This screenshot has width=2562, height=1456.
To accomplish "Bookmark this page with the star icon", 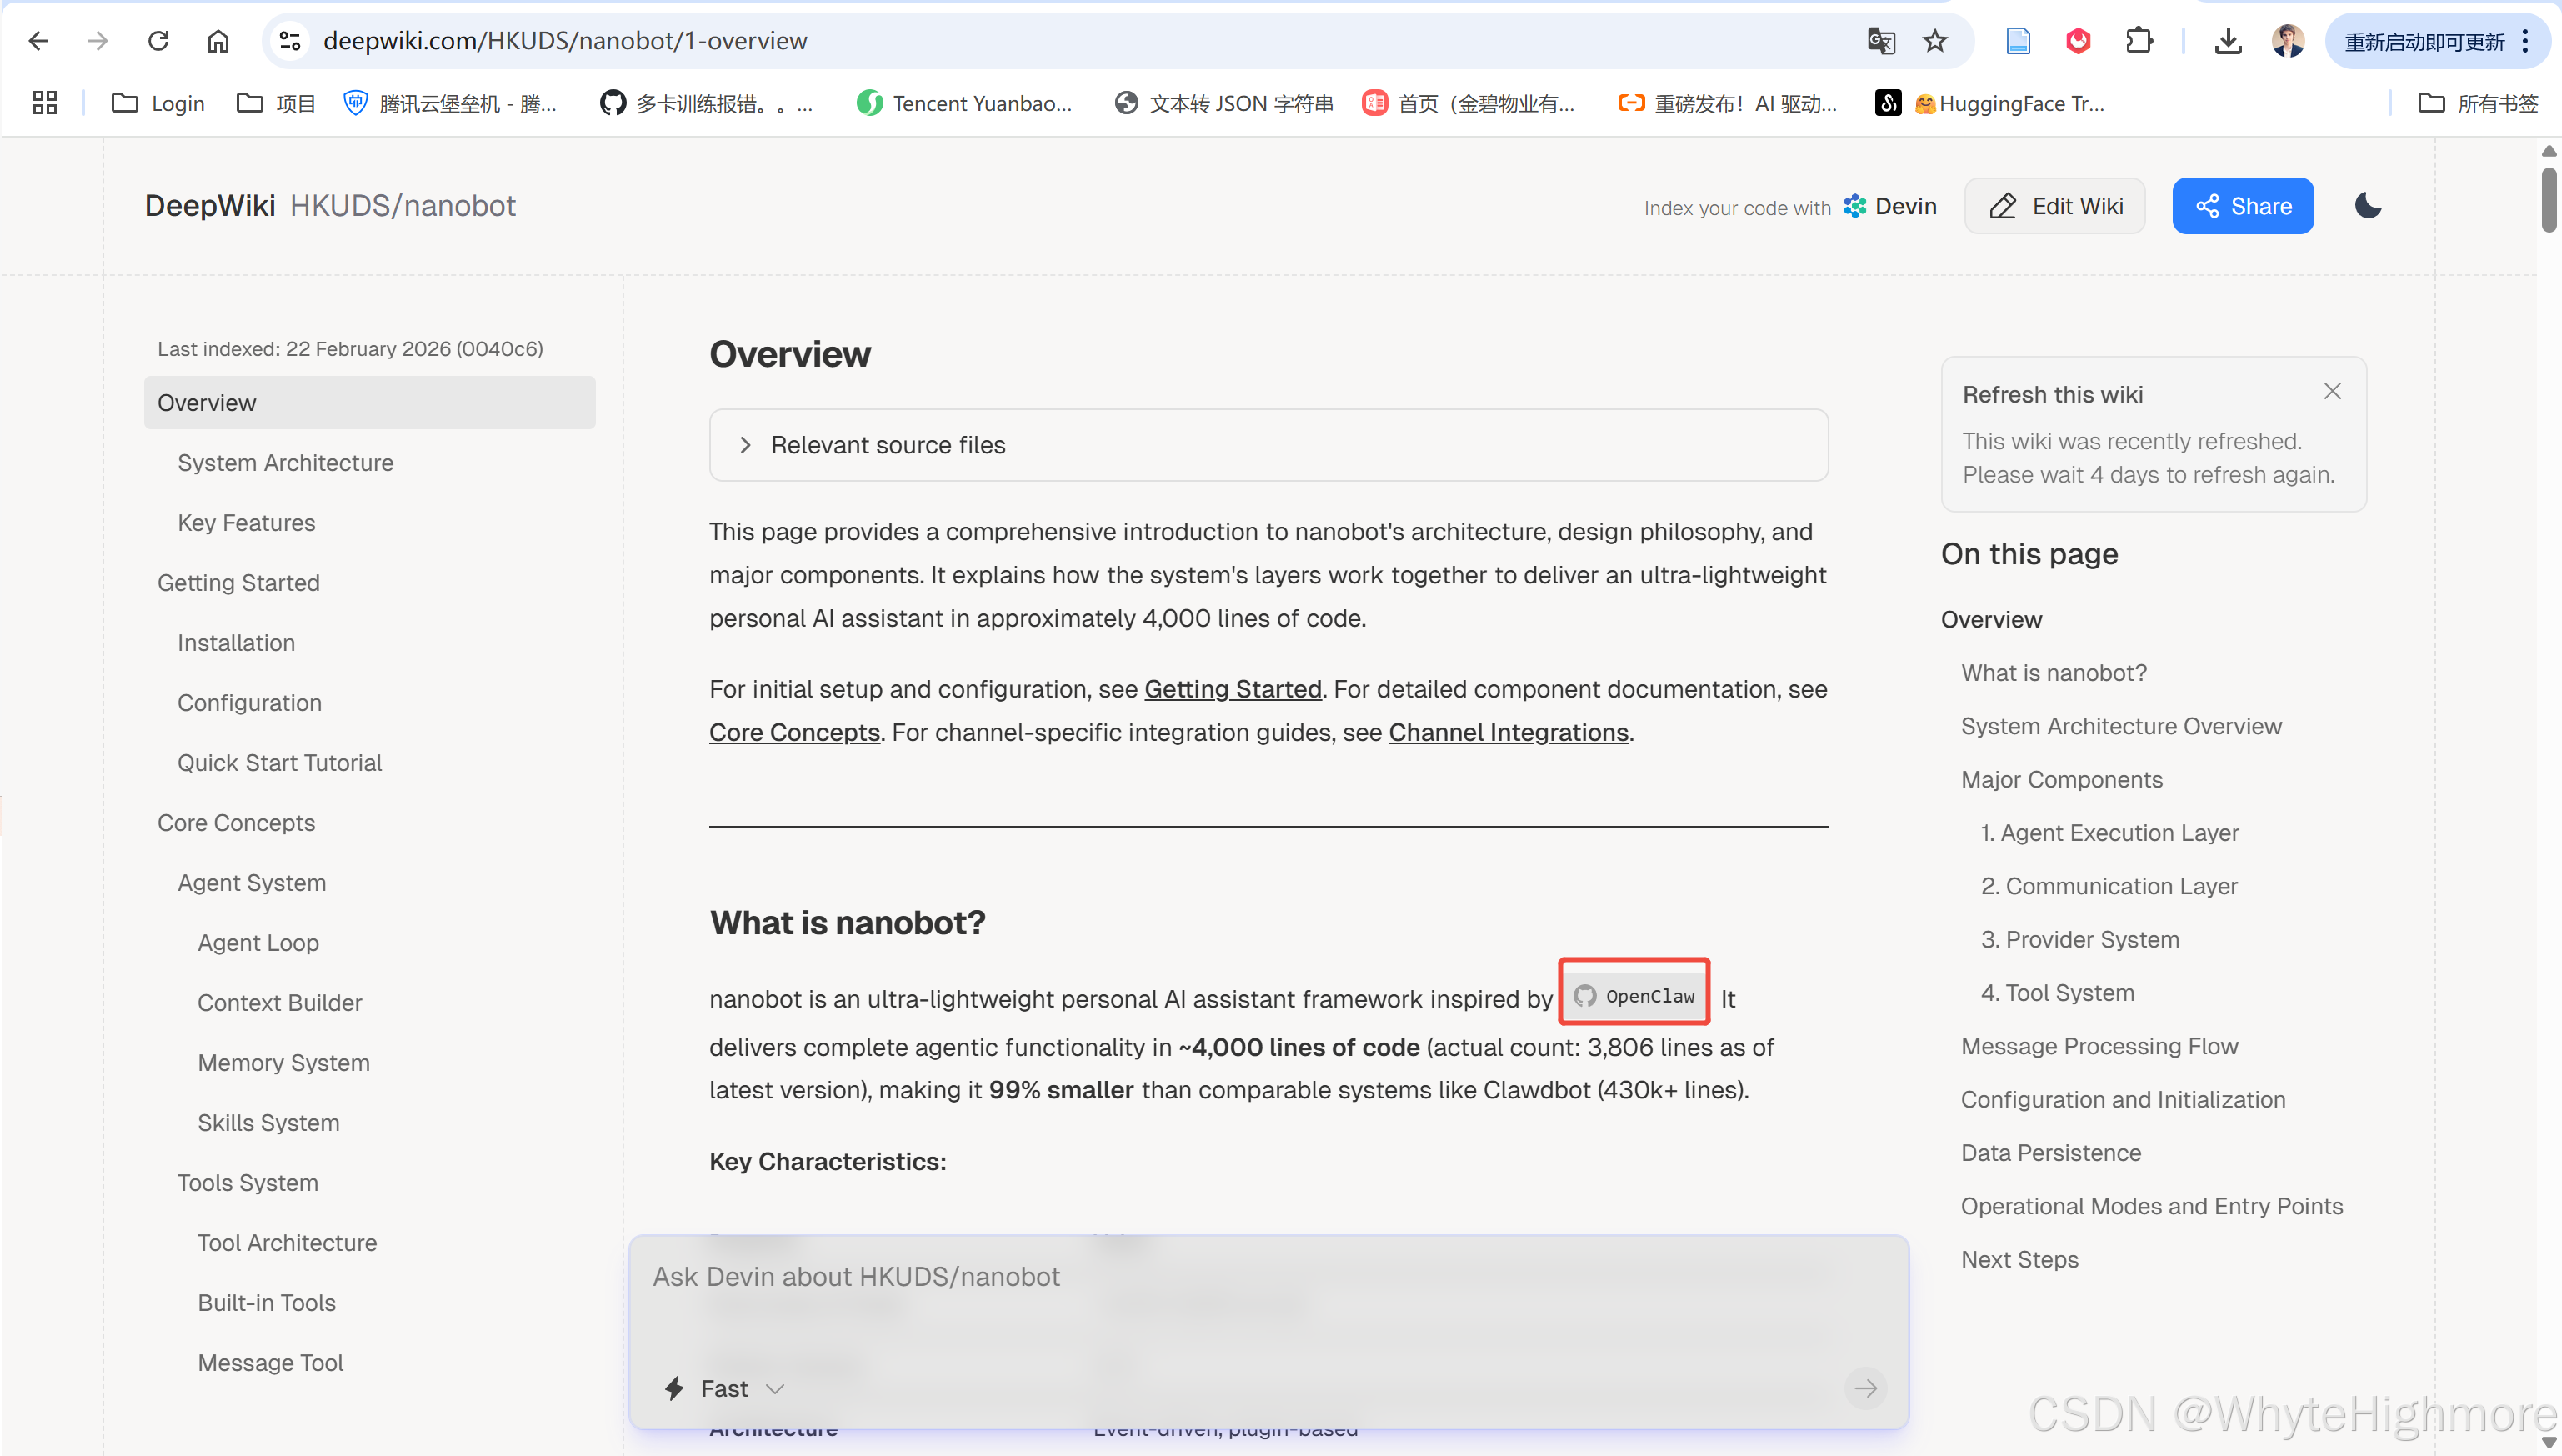I will pos(1936,41).
